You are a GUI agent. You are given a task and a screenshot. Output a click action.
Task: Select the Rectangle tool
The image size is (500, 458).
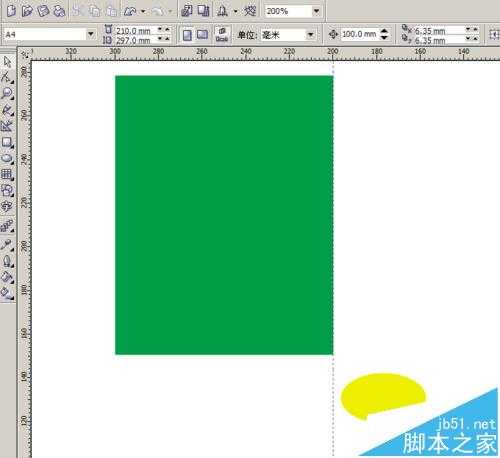point(7,142)
